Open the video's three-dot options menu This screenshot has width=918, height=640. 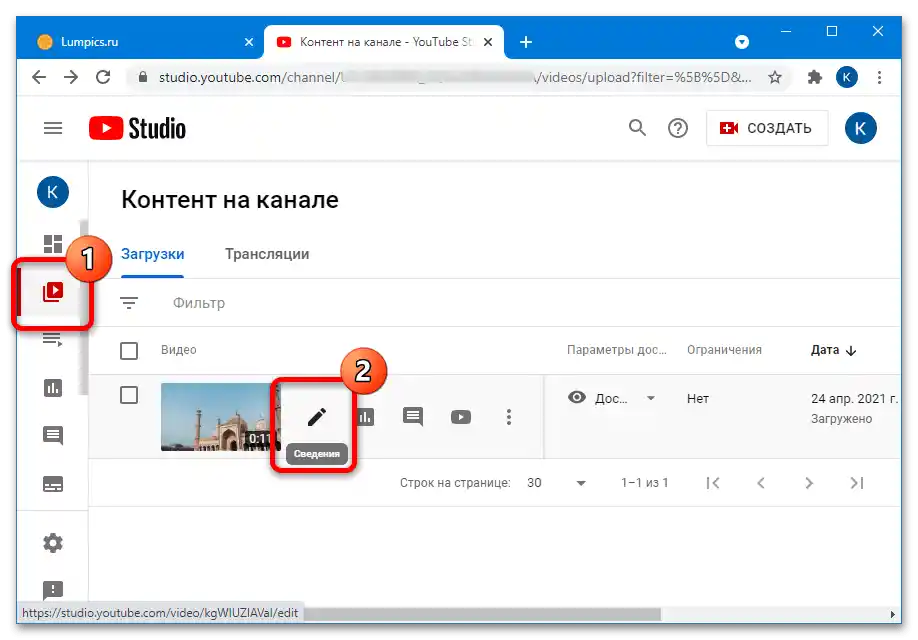click(x=509, y=417)
